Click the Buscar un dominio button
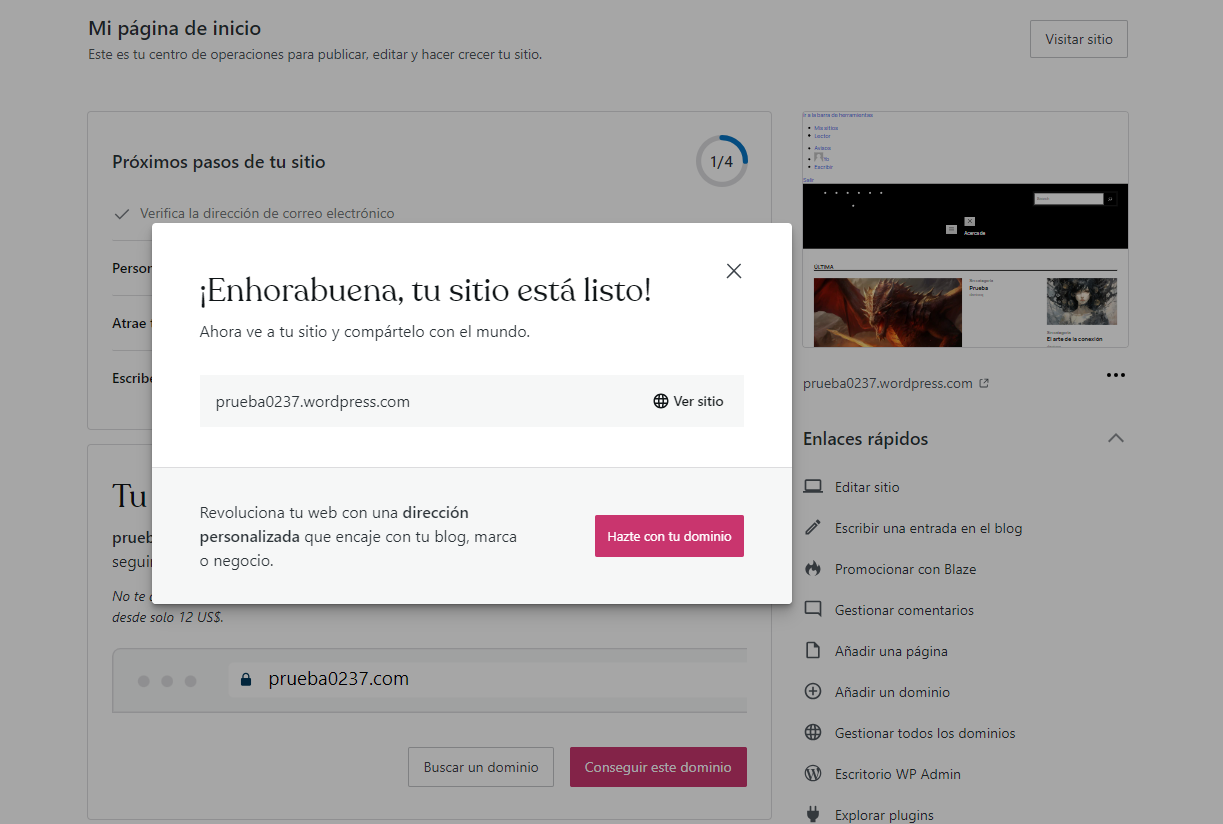 click(481, 767)
